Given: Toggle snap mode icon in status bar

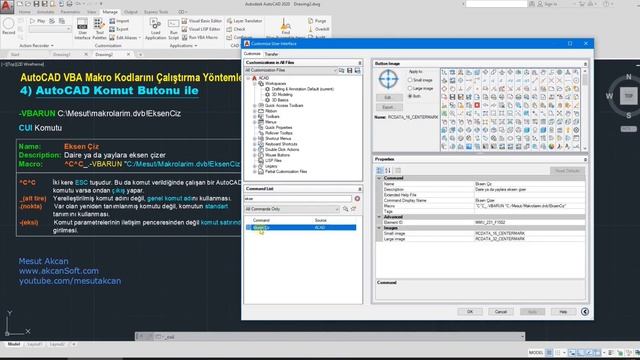Looking at the screenshot, I should [558, 352].
